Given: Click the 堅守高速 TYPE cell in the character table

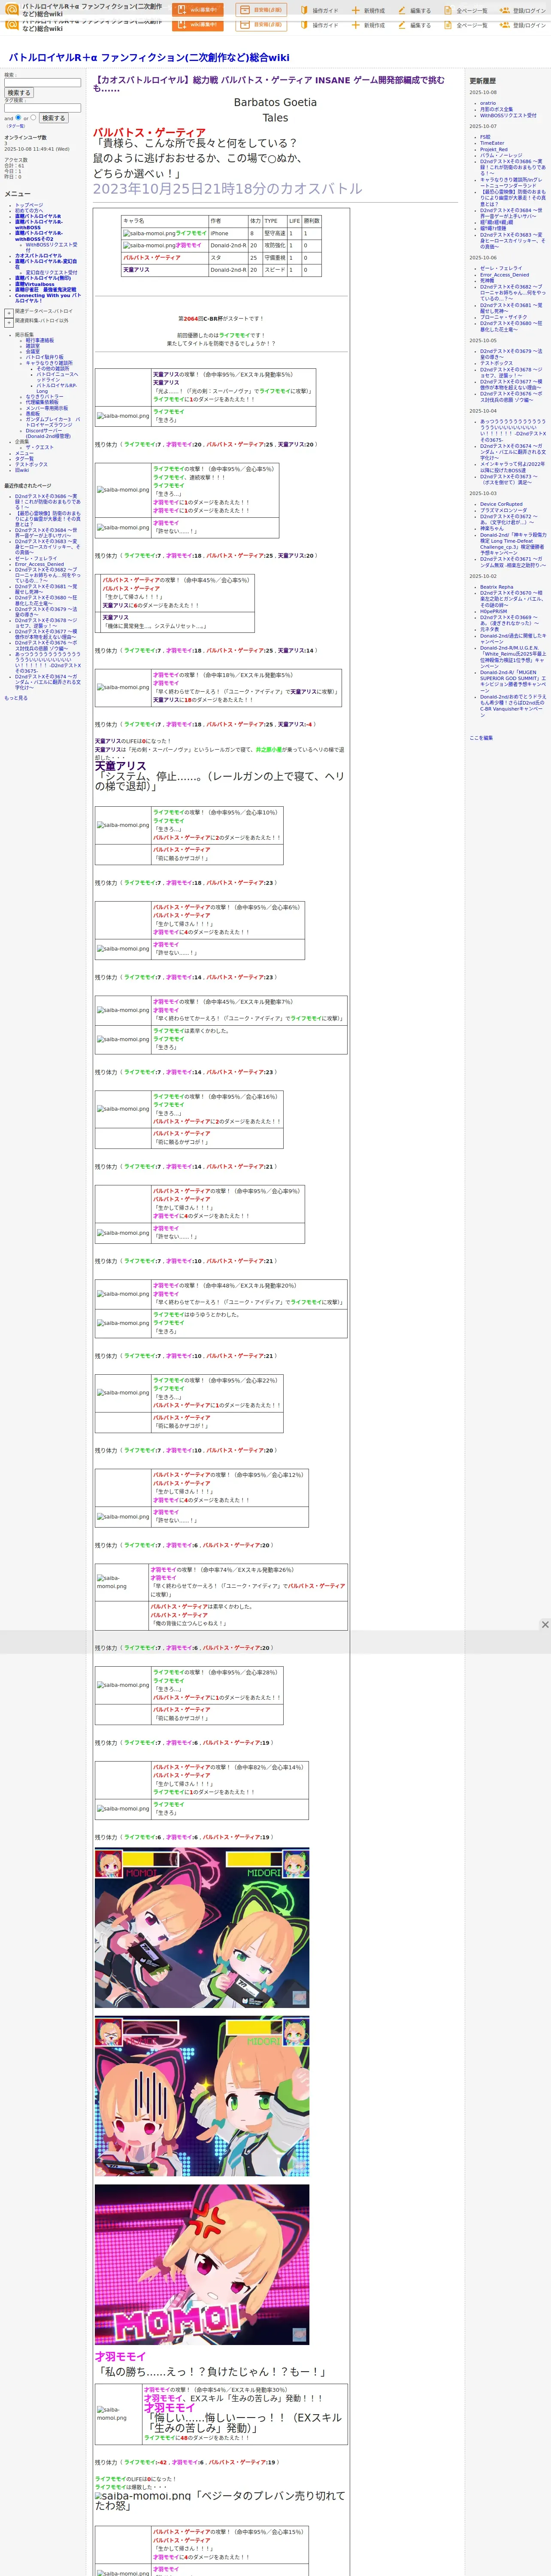Looking at the screenshot, I should click(275, 233).
